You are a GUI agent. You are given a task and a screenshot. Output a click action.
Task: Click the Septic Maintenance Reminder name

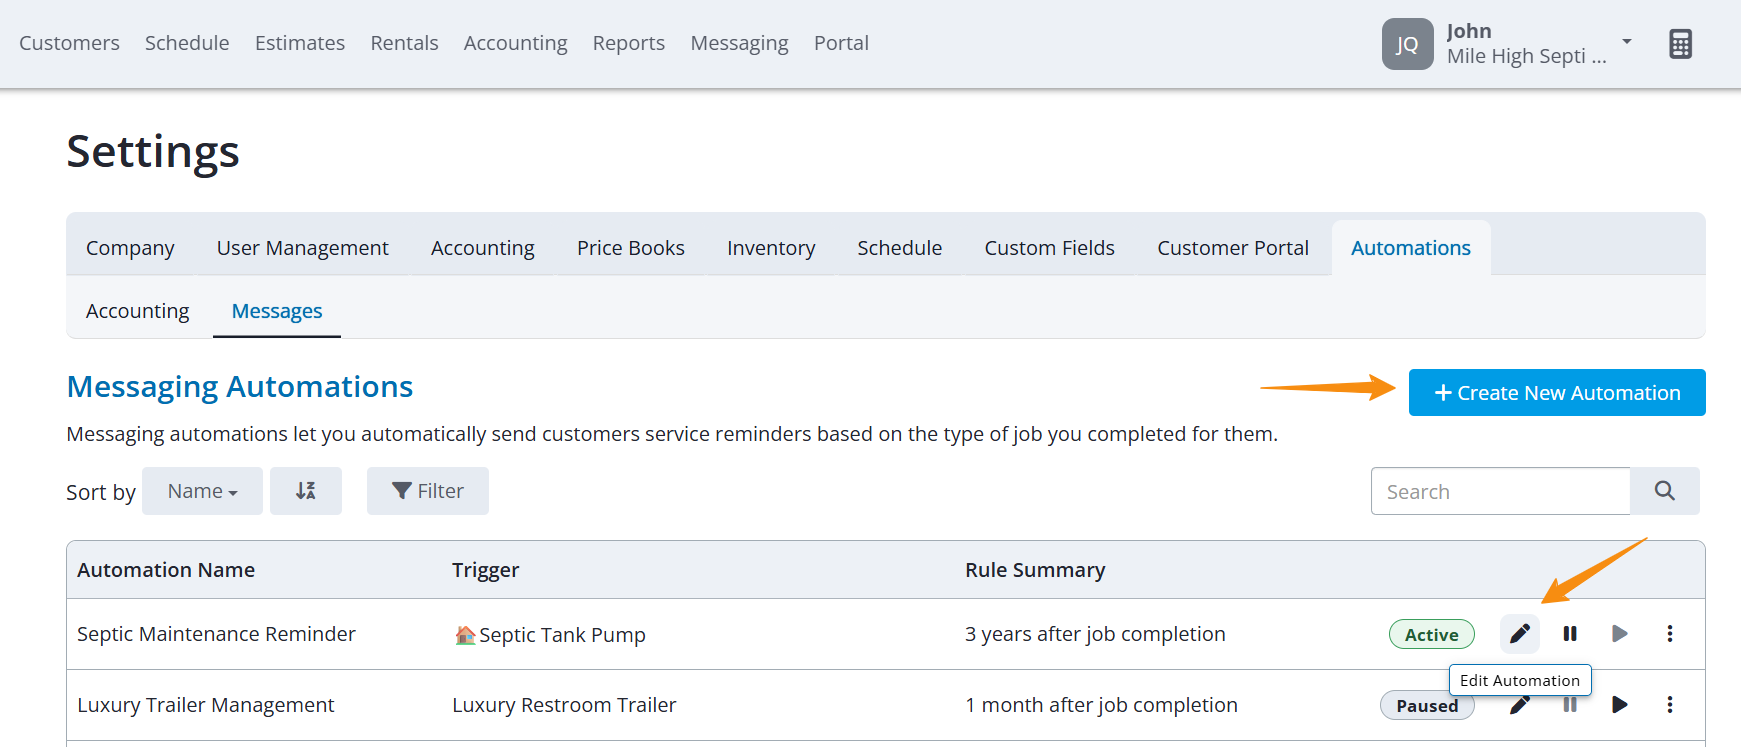point(216,634)
